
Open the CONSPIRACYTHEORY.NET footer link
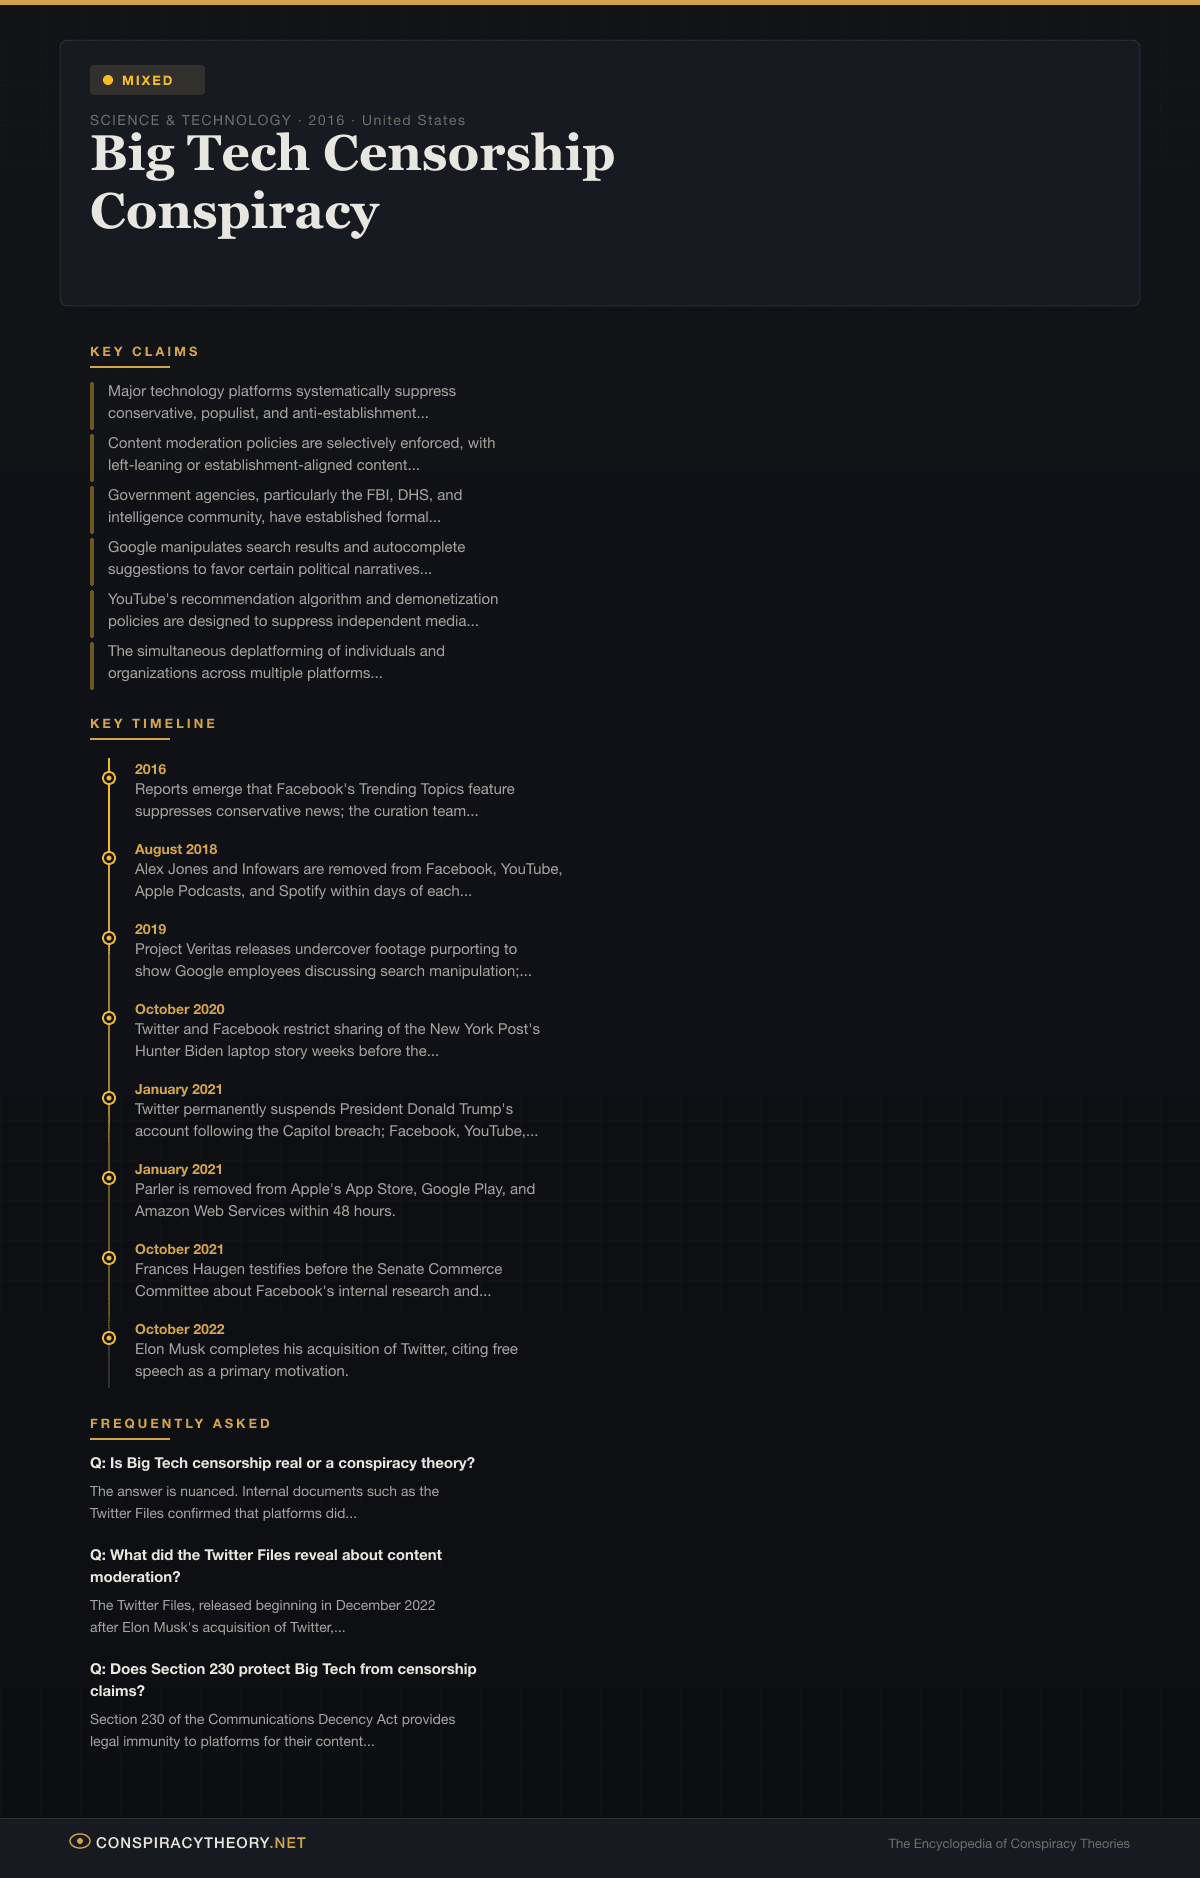coord(200,1843)
